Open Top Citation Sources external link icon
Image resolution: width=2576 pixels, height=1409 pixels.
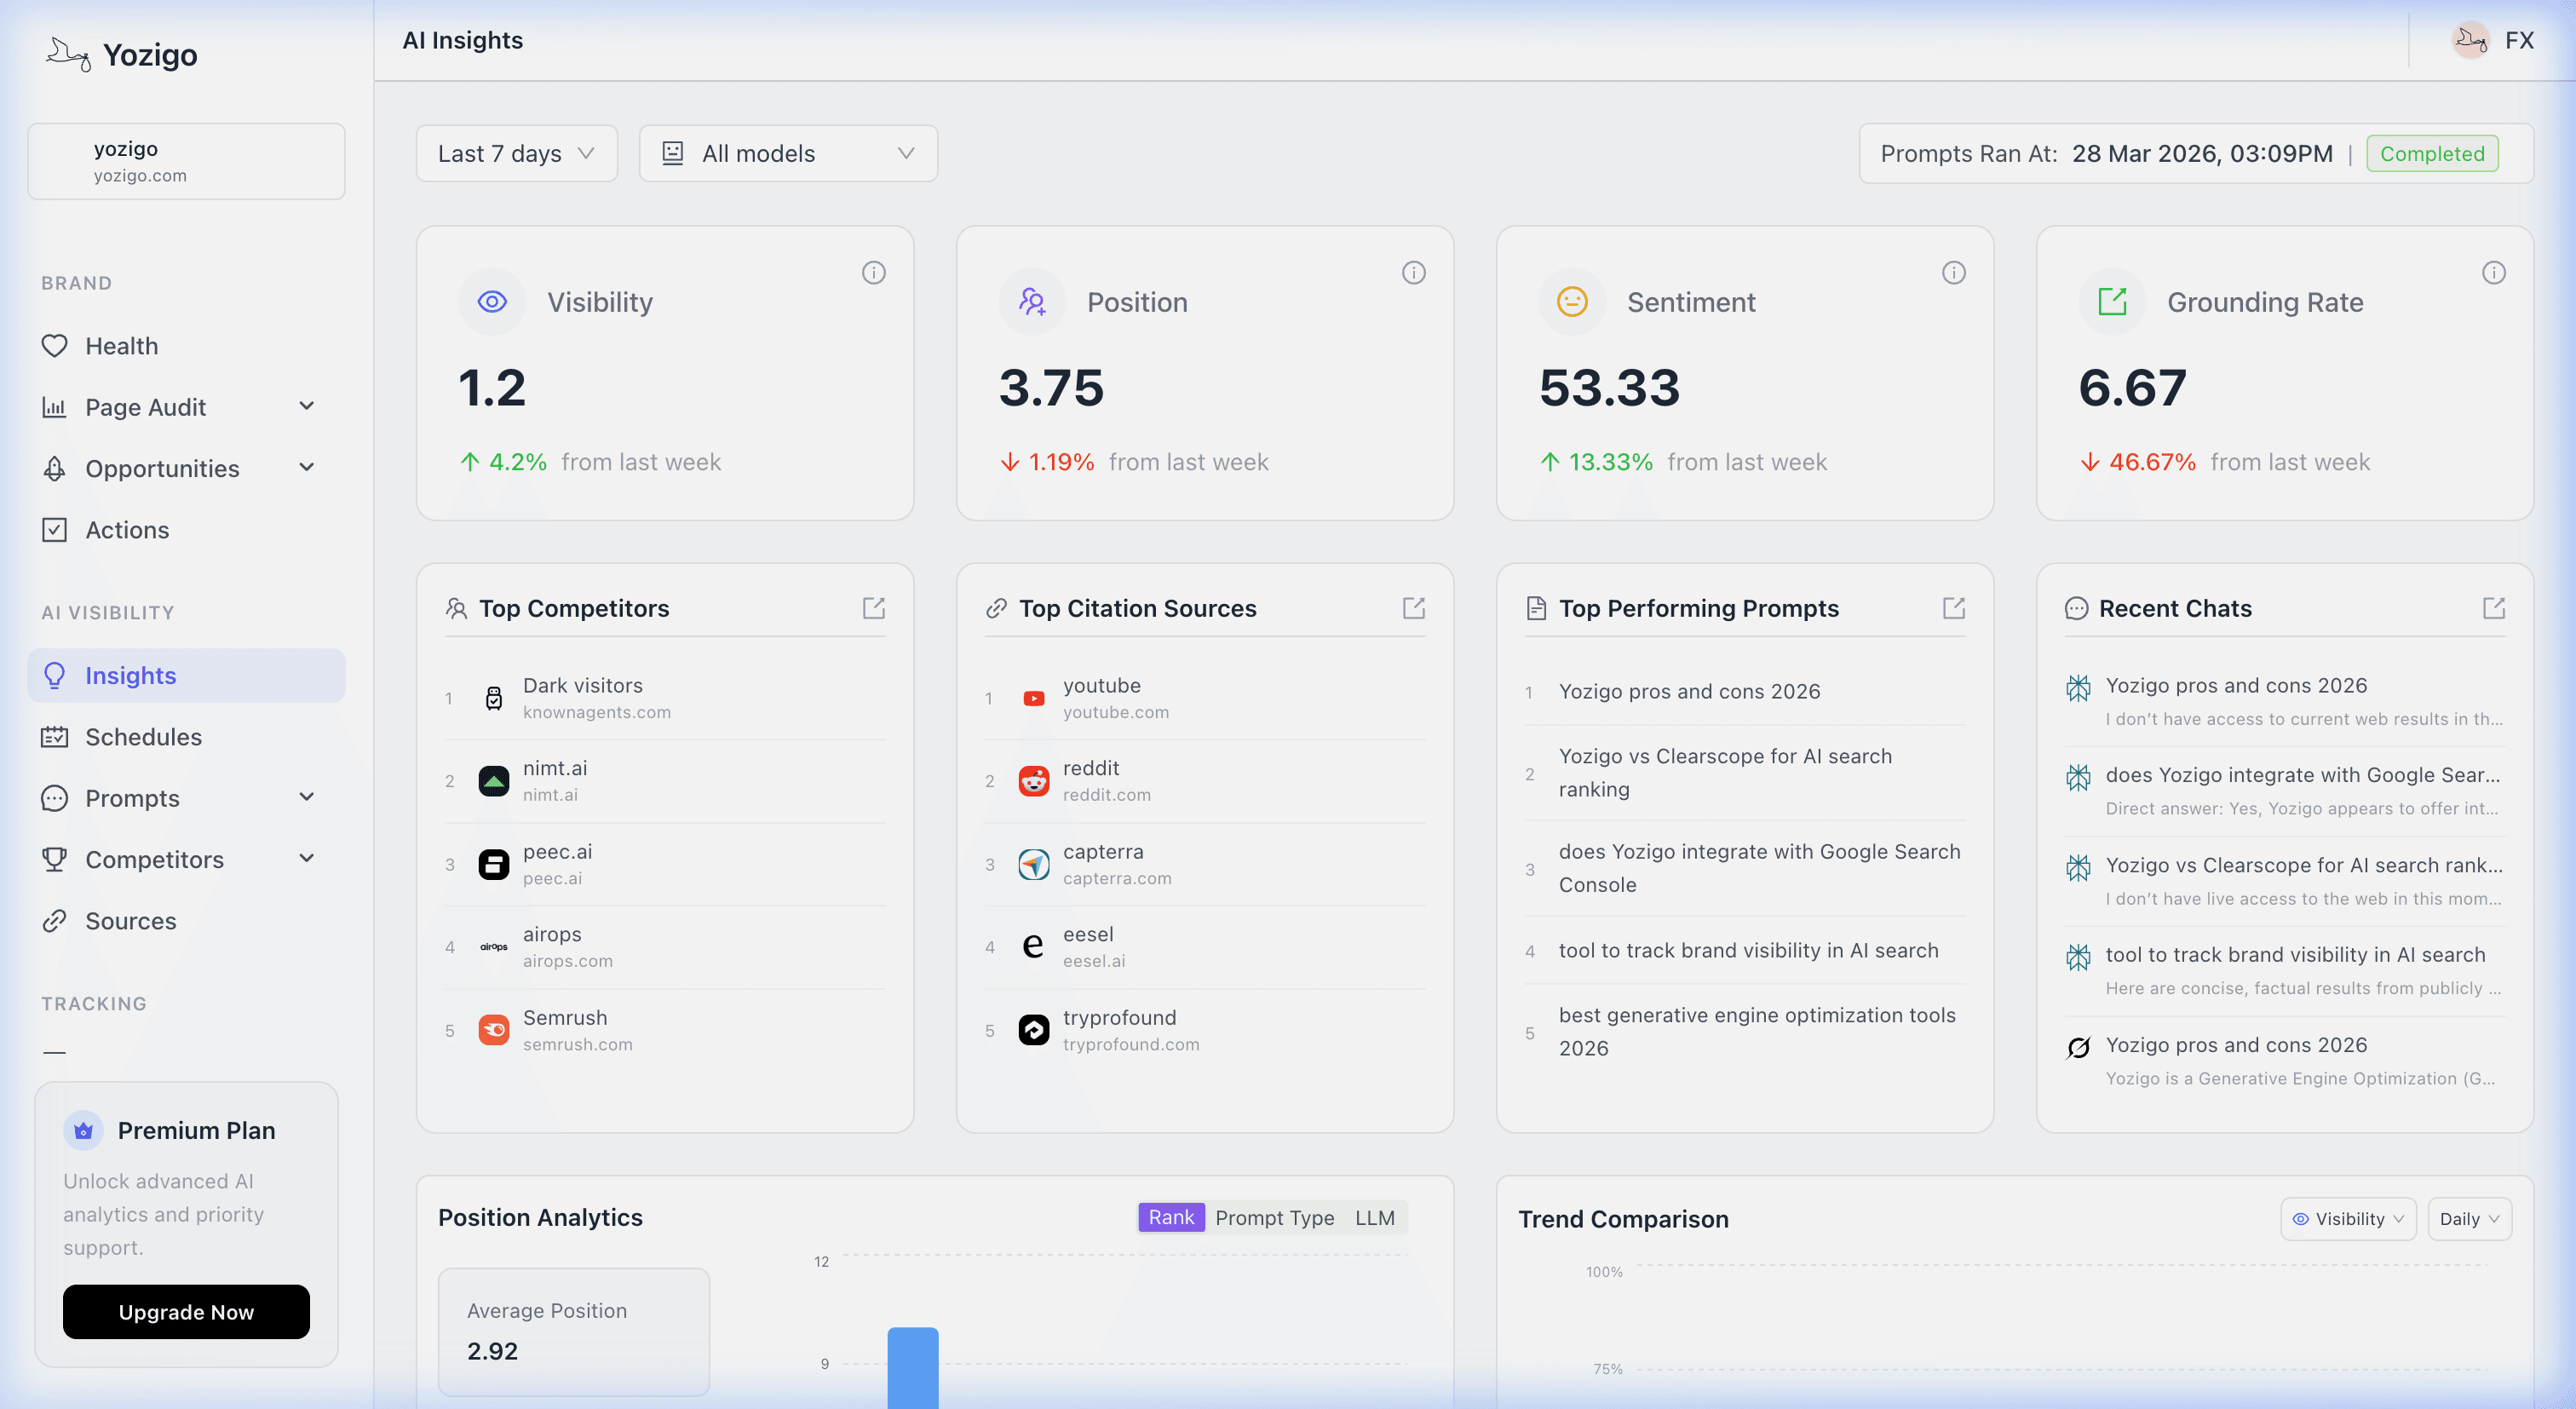click(1413, 608)
